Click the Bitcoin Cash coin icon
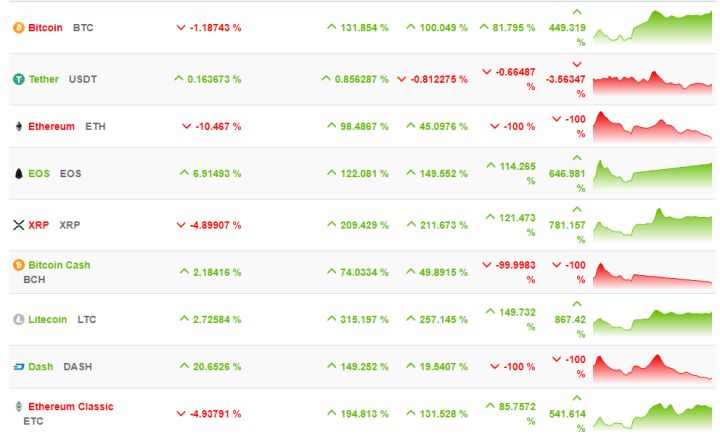 pyautogui.click(x=18, y=265)
